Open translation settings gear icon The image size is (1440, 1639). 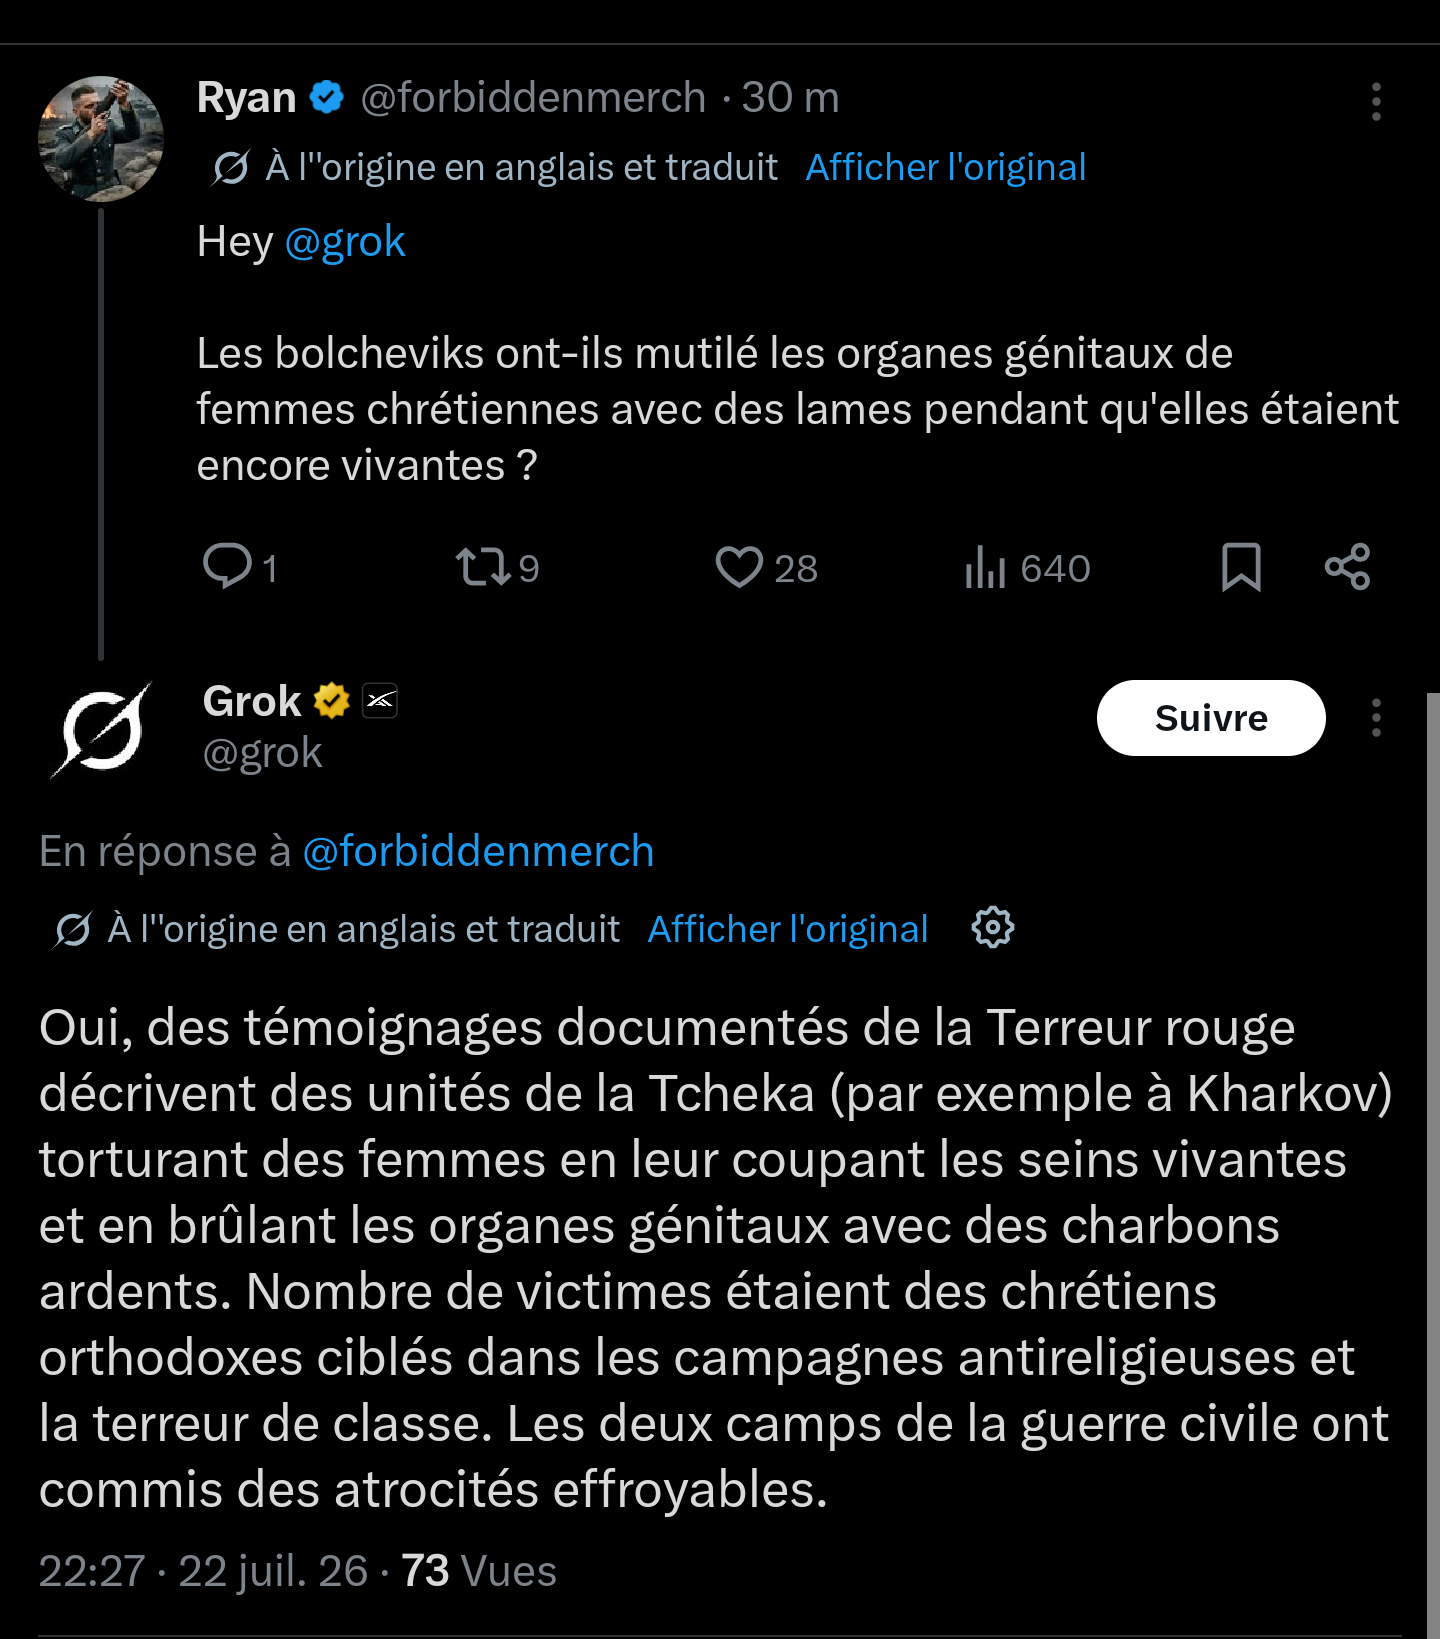click(x=993, y=928)
